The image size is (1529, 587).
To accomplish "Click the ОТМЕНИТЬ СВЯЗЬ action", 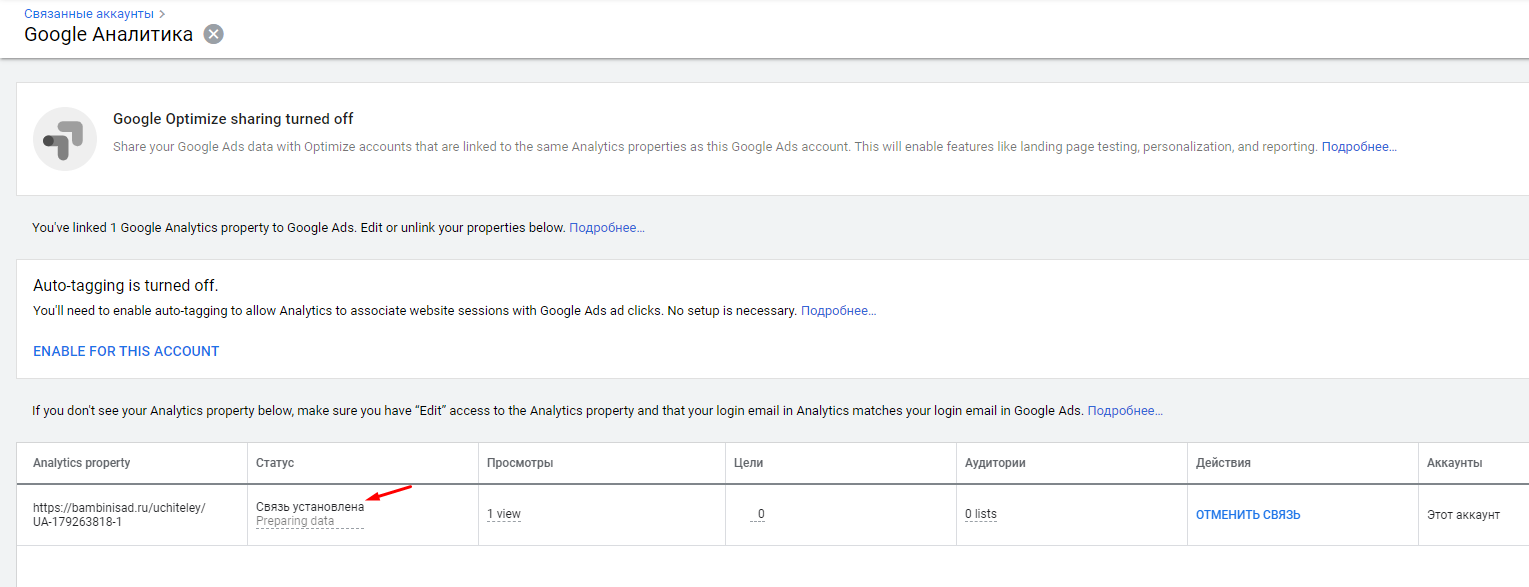I will (1248, 515).
